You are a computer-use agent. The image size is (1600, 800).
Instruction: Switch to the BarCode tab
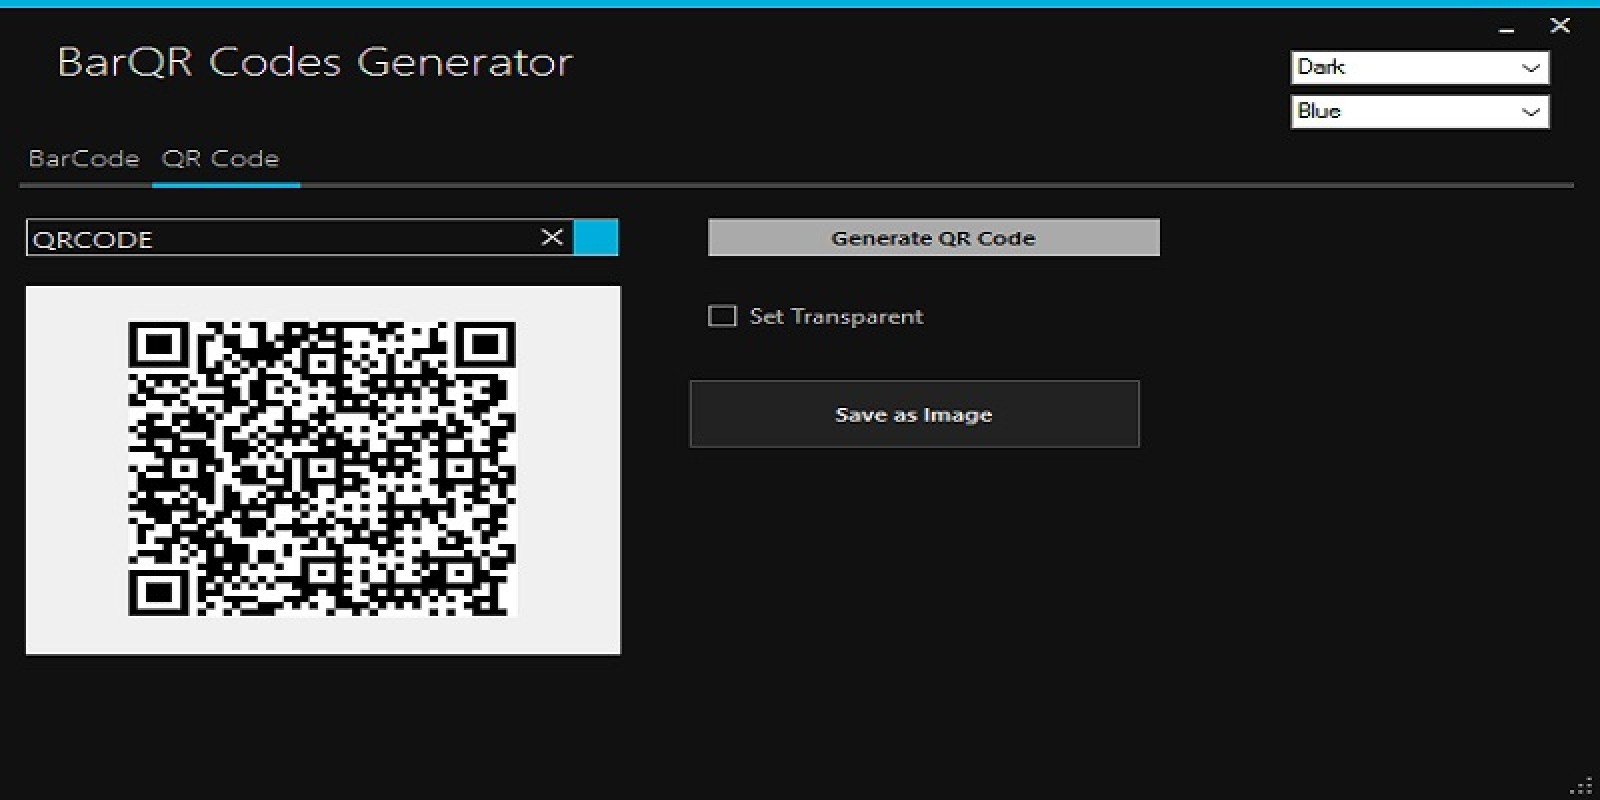point(84,159)
